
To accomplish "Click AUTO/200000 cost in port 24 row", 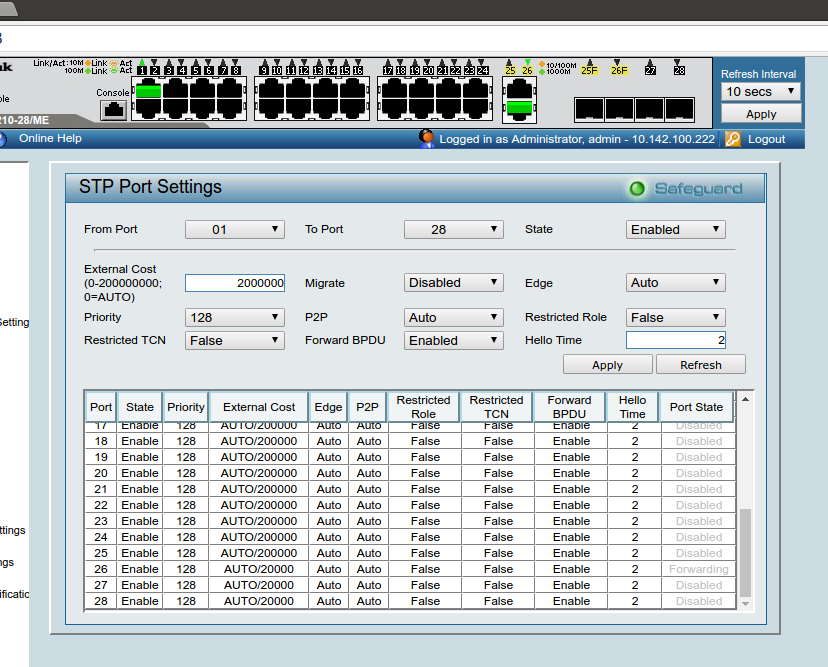I will tap(259, 537).
